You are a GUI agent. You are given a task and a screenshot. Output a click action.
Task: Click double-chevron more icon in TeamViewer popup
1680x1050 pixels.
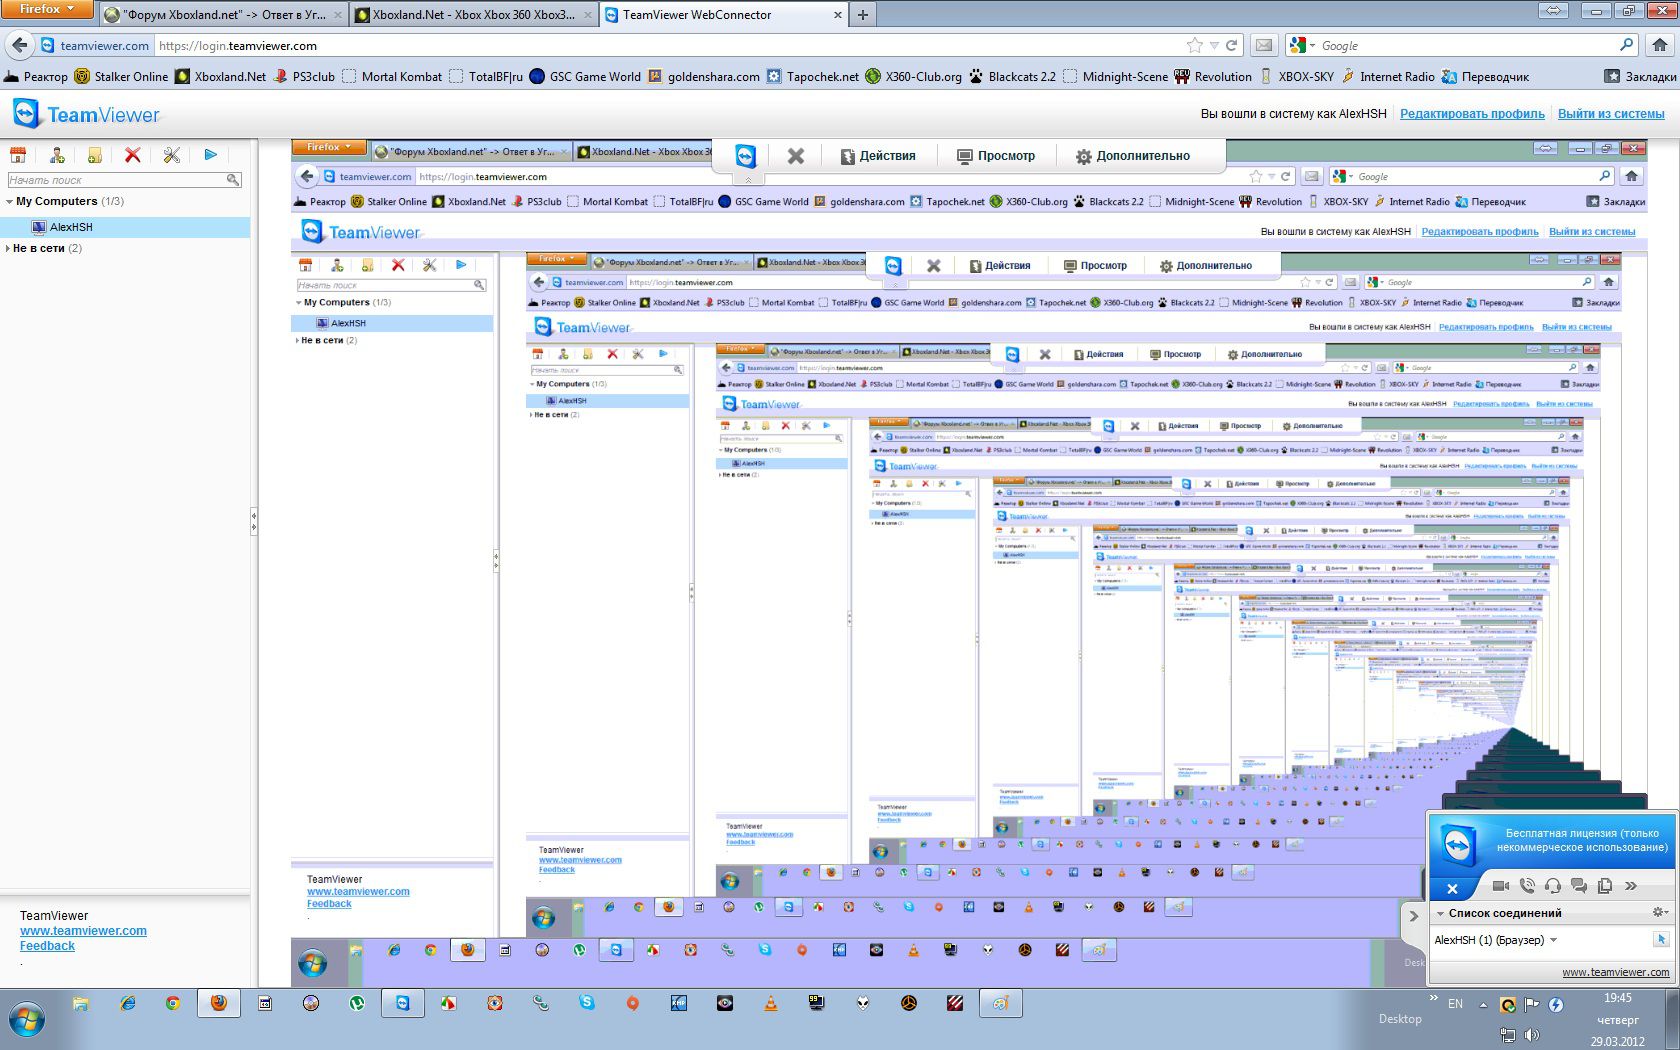point(1631,885)
